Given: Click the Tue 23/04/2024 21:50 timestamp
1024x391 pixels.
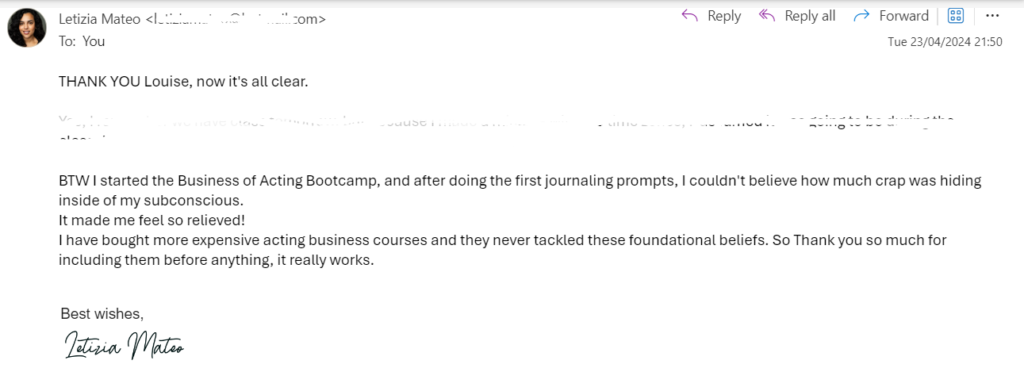Looking at the screenshot, I should tap(945, 42).
